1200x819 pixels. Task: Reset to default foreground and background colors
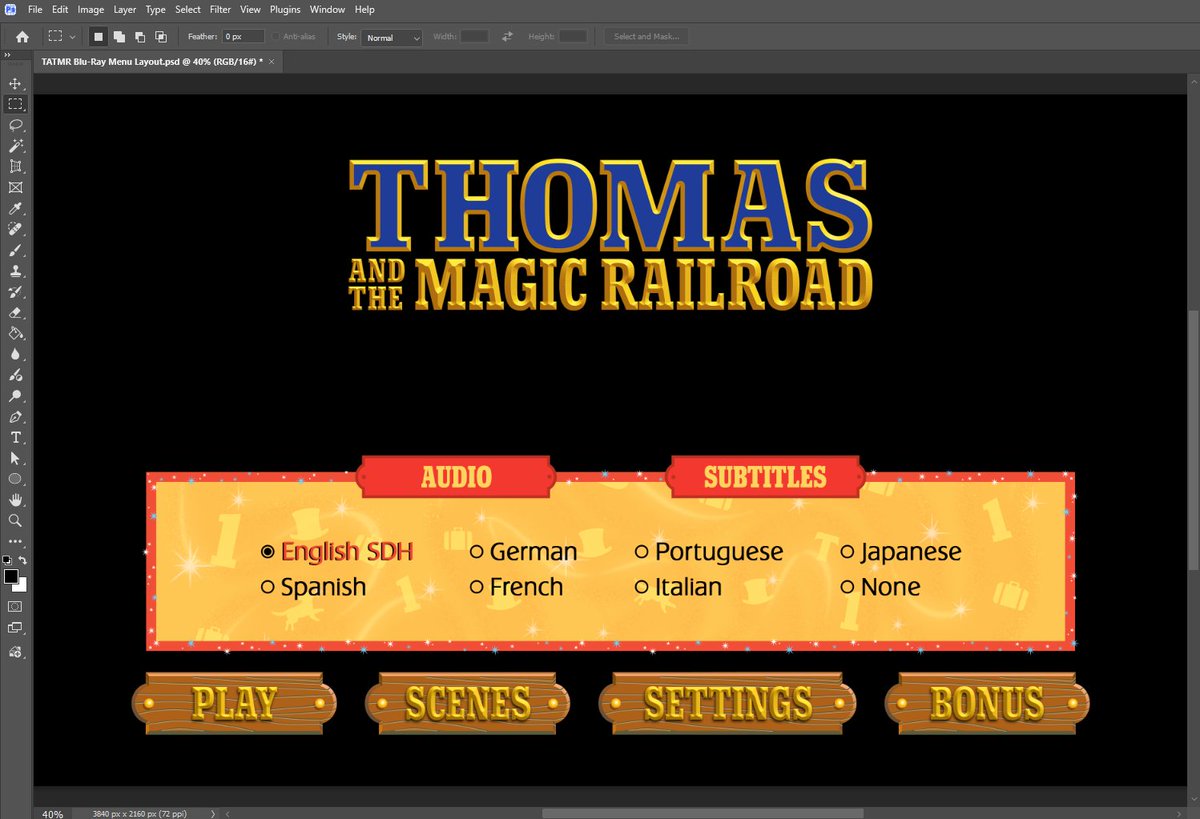[7, 561]
